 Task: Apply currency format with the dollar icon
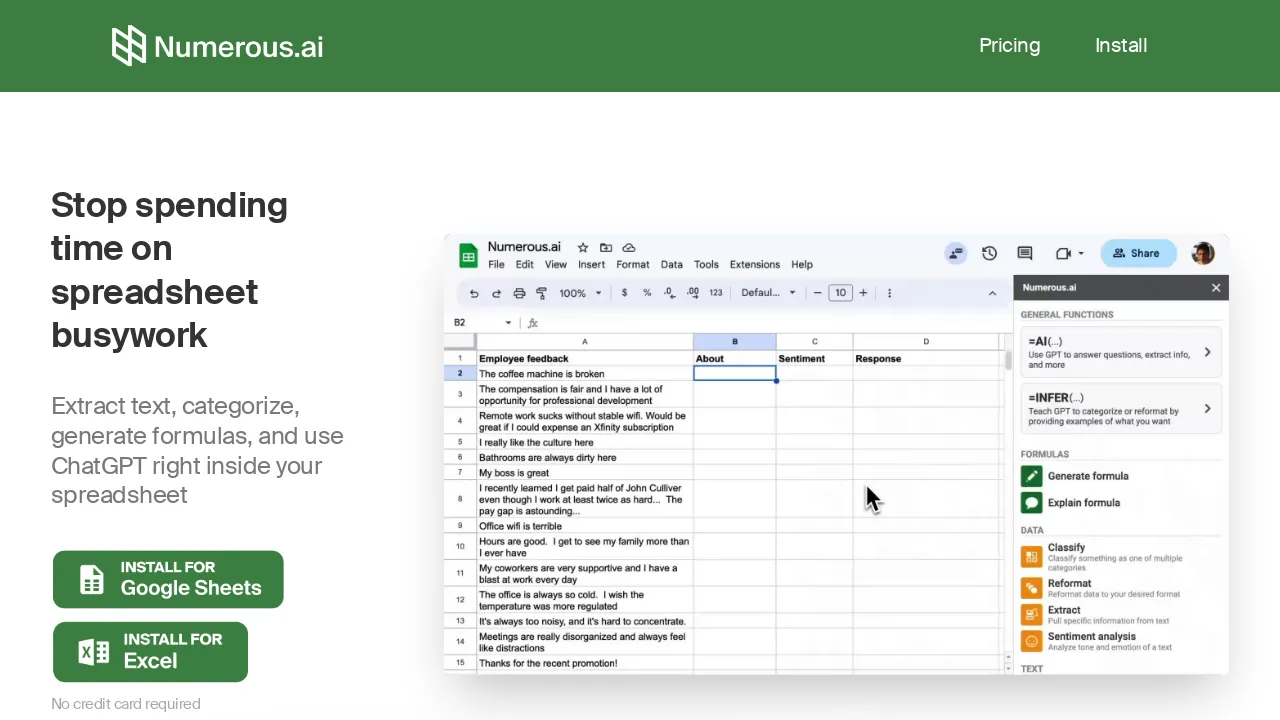tap(625, 293)
